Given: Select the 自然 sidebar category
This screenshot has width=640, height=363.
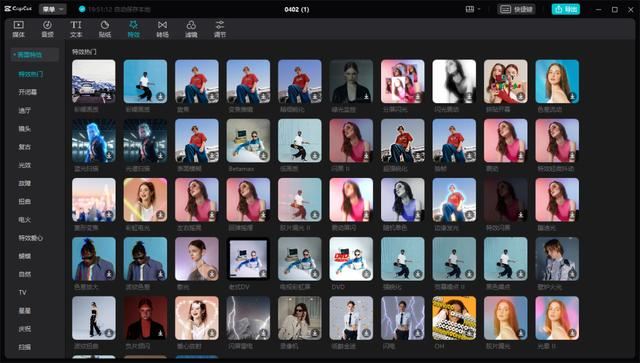Looking at the screenshot, I should pyautogui.click(x=24, y=274).
